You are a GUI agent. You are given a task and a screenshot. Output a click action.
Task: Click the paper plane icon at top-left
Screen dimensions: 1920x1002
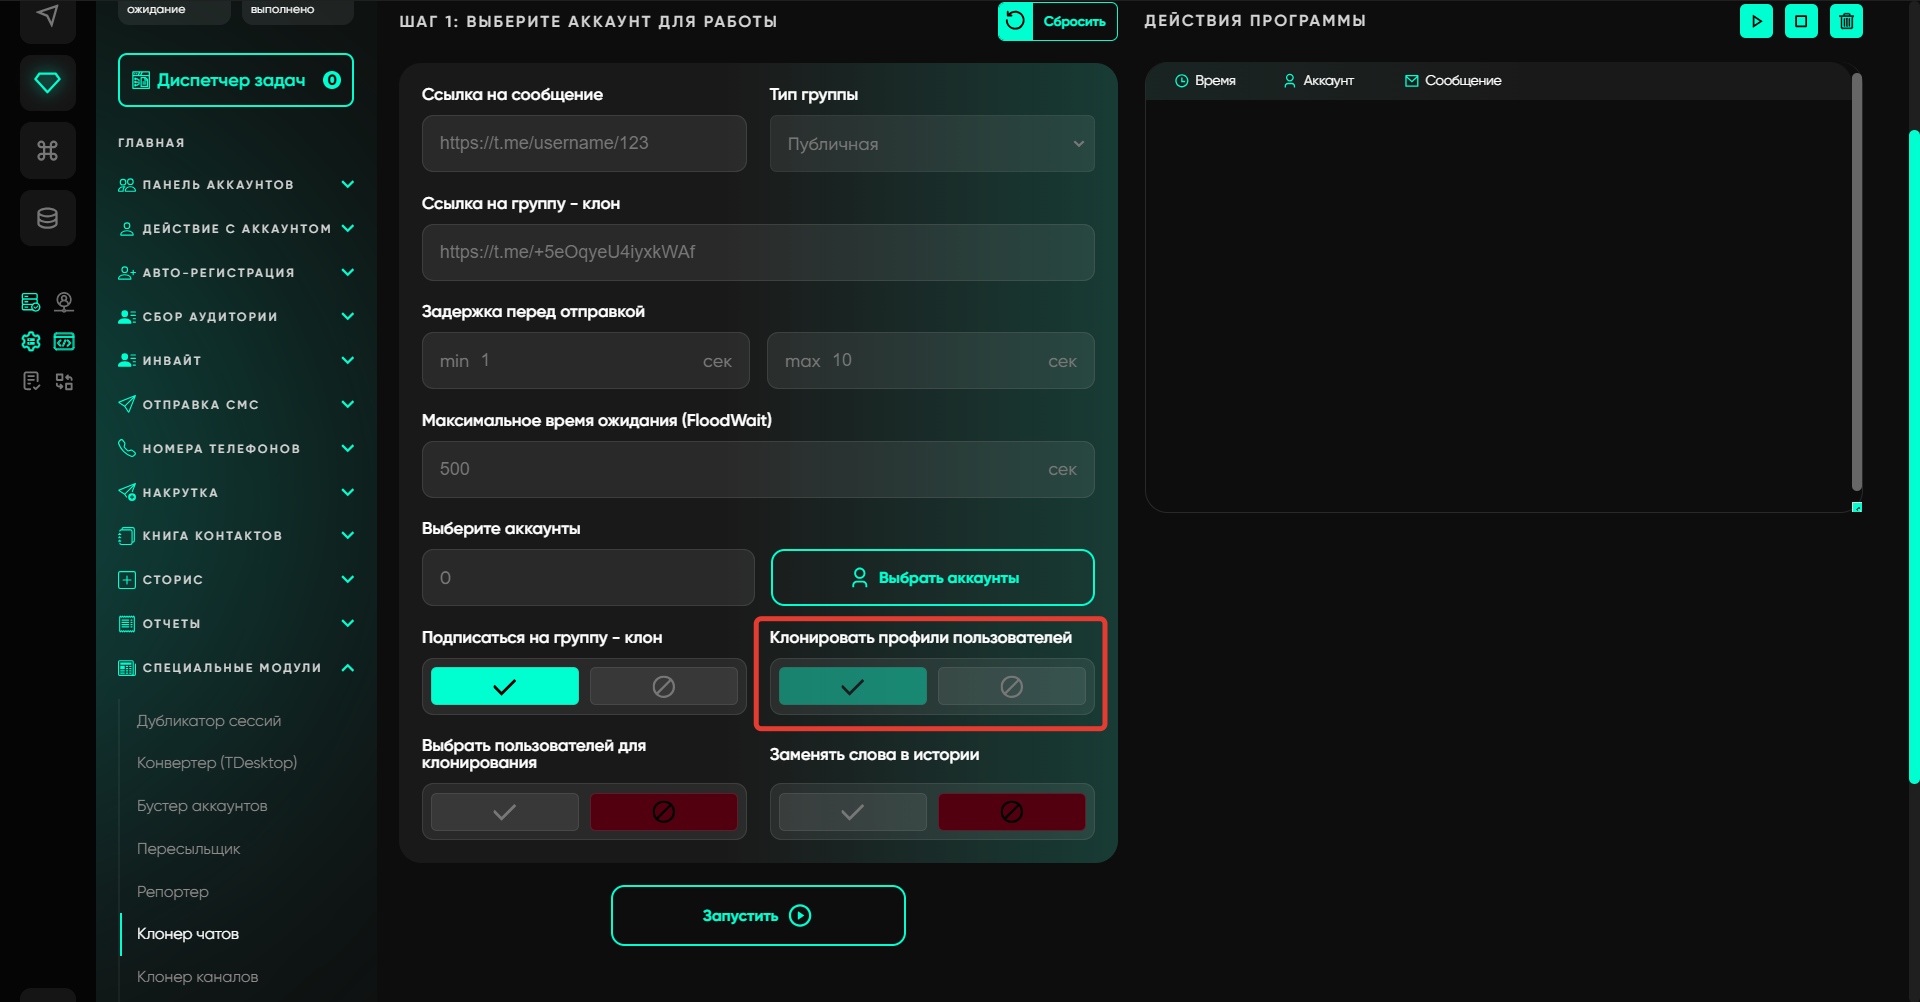click(47, 16)
